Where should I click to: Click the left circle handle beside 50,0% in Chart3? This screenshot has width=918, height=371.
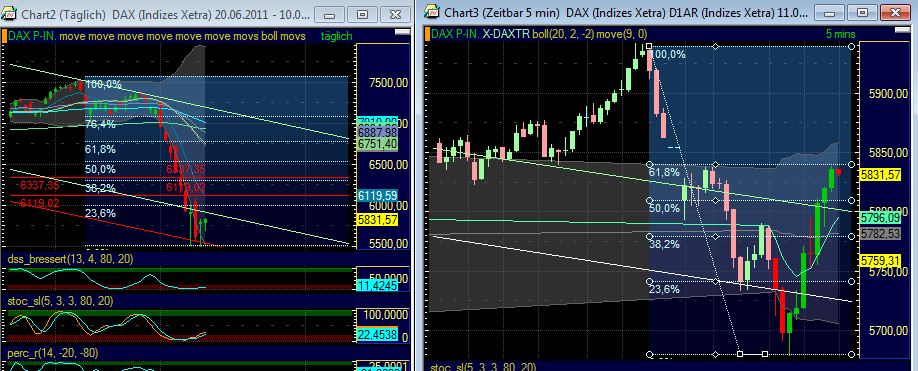649,200
